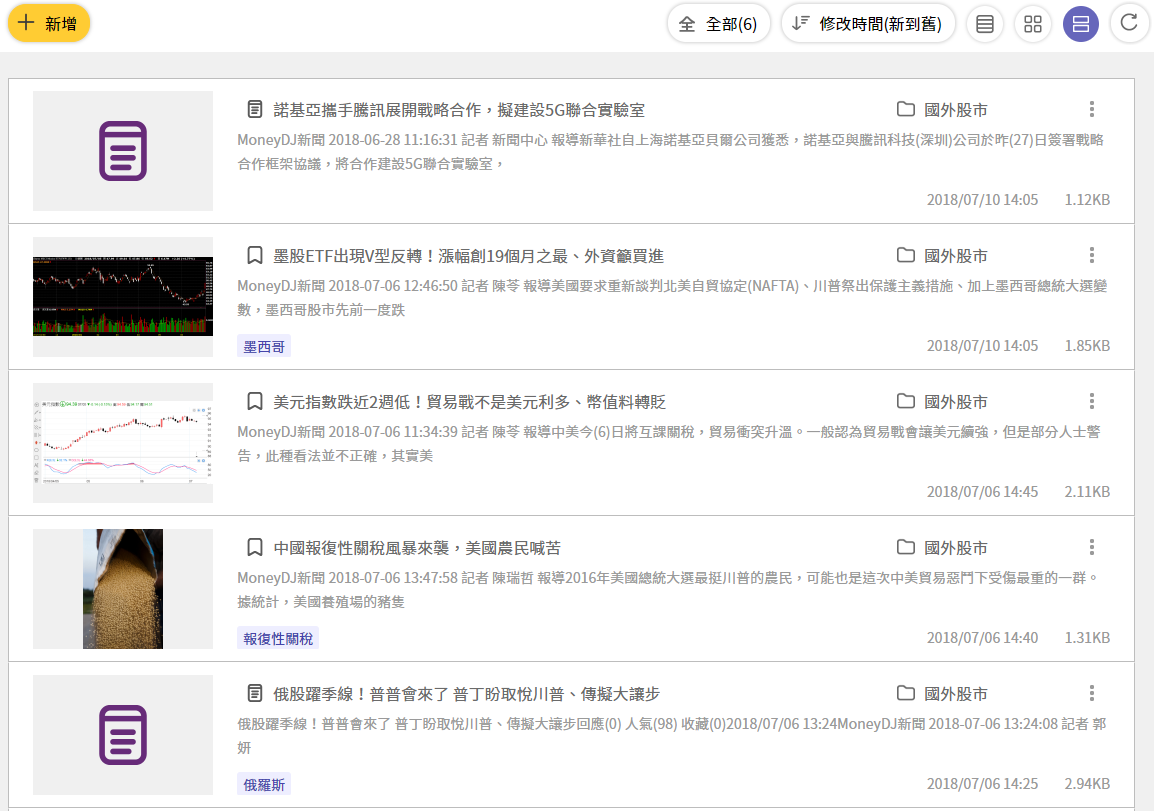Open note 俄股躍季線！普普會來了
Image resolution: width=1154 pixels, height=811 pixels.
point(466,693)
